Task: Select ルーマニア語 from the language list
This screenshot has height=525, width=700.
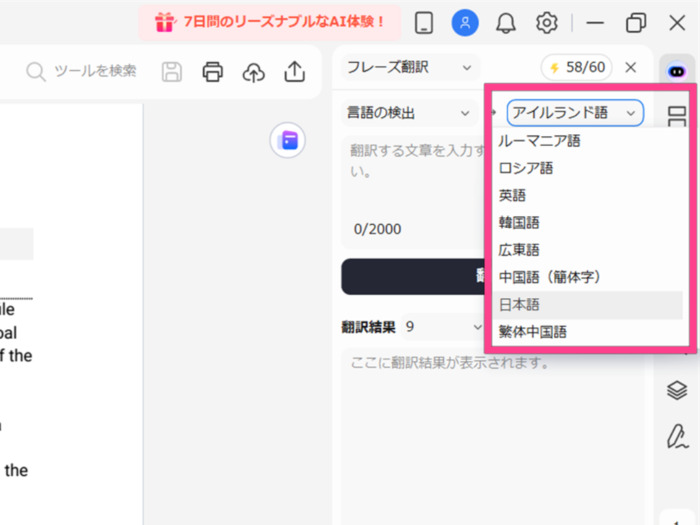Action: (588, 141)
